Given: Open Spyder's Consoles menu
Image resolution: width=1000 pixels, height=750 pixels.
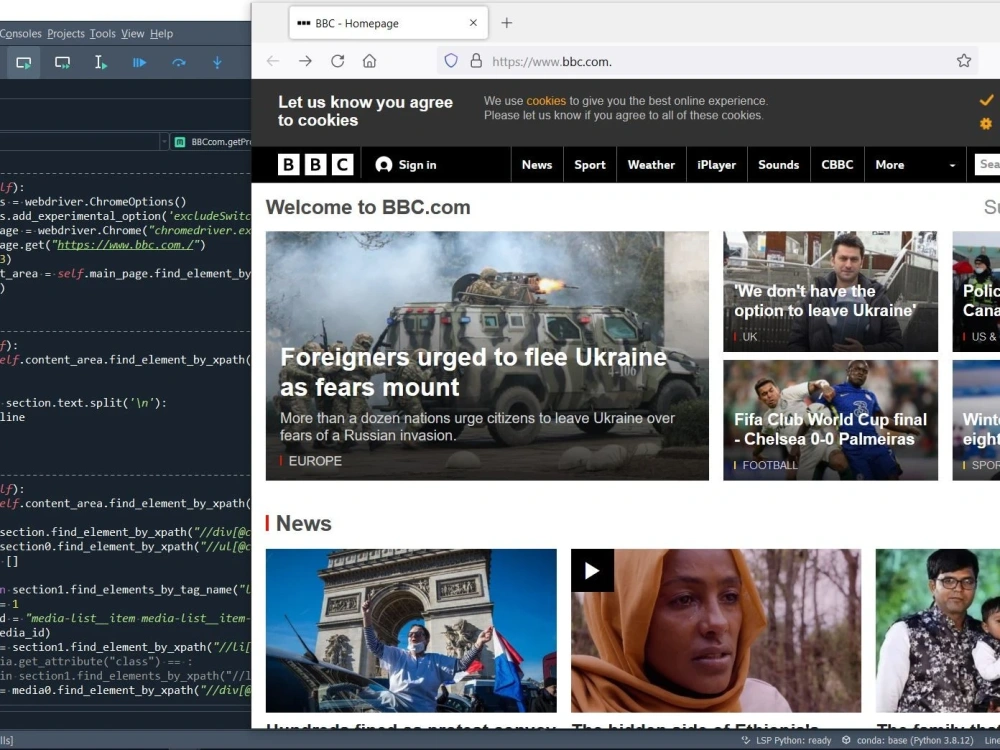Looking at the screenshot, I should pyautogui.click(x=20, y=34).
